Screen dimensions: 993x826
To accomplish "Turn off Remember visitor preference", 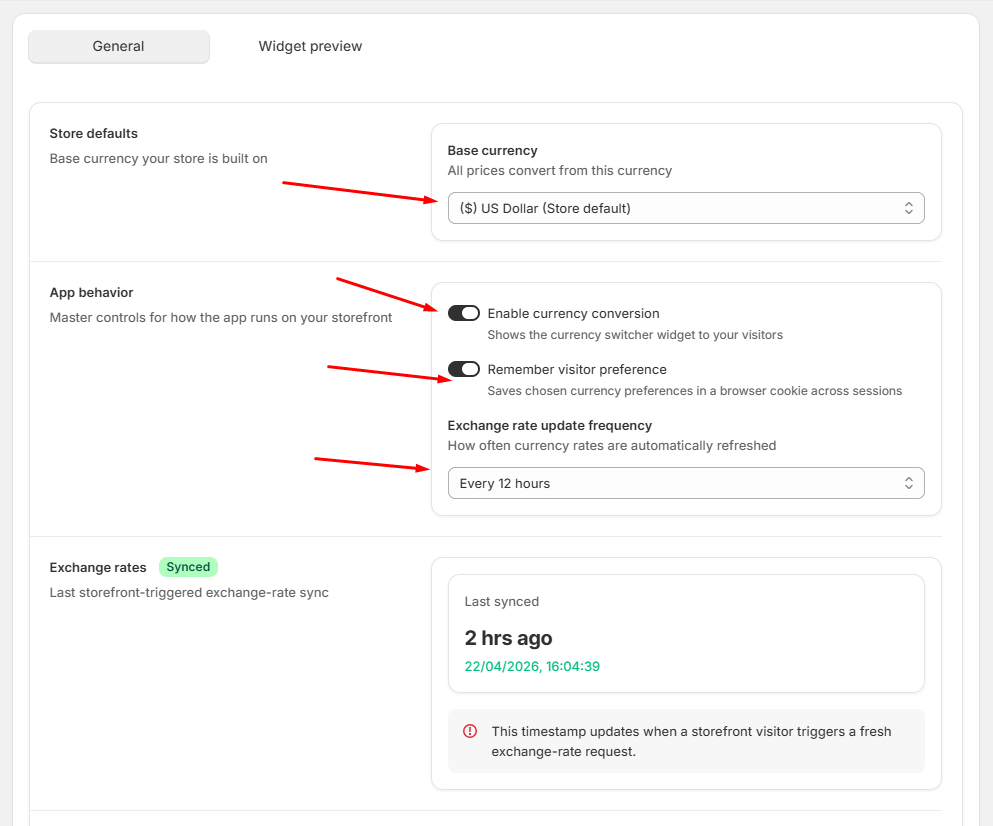I will coord(464,369).
